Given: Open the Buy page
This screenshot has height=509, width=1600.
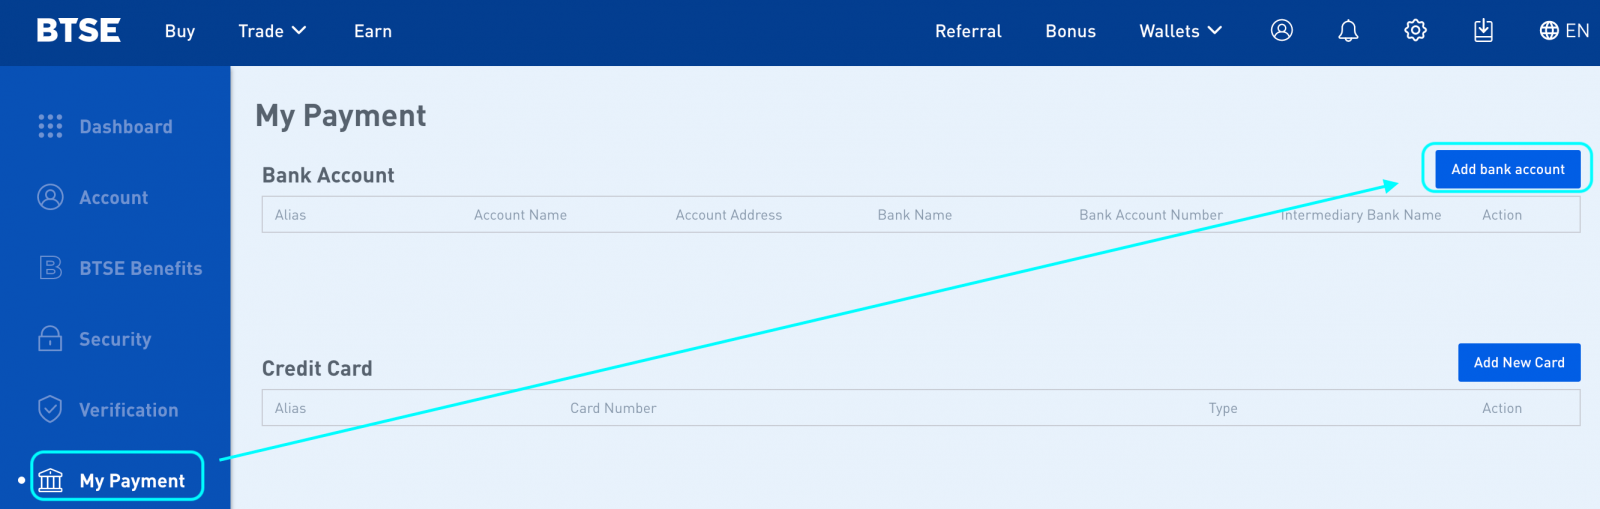Looking at the screenshot, I should (x=180, y=31).
